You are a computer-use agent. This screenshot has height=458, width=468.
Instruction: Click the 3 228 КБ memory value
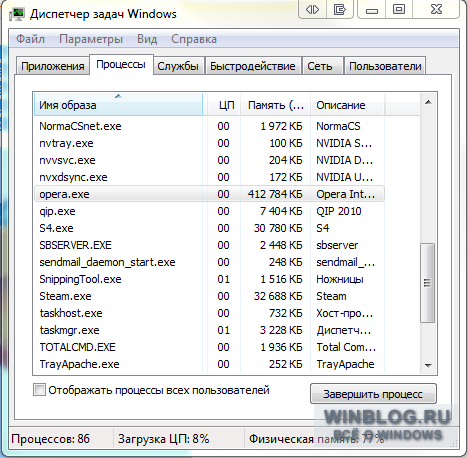(281, 330)
